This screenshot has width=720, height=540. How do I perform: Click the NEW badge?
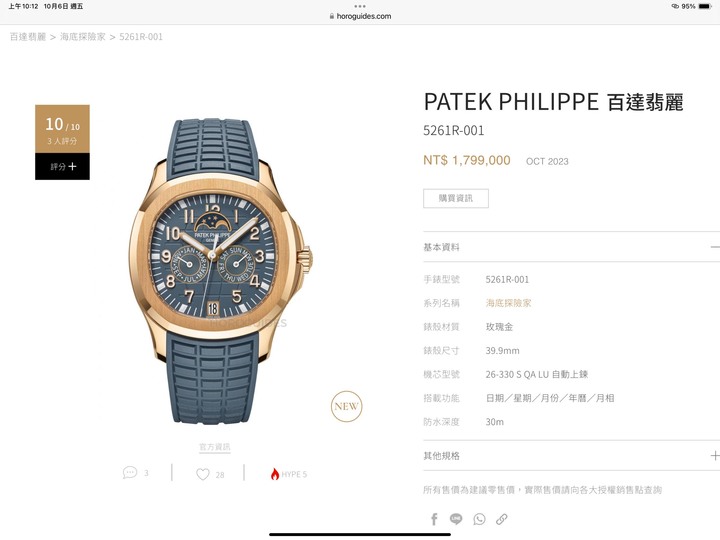pyautogui.click(x=346, y=406)
